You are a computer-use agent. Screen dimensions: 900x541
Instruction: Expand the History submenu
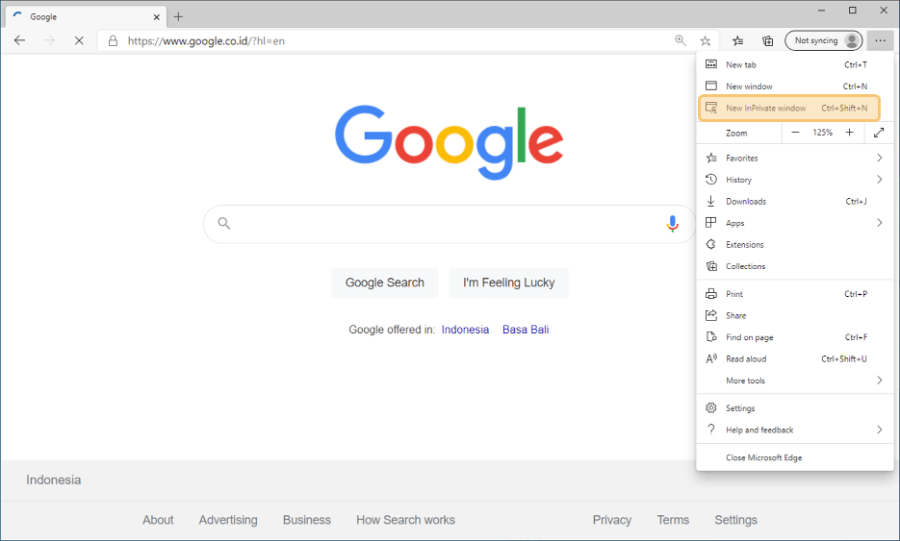pyautogui.click(x=795, y=180)
